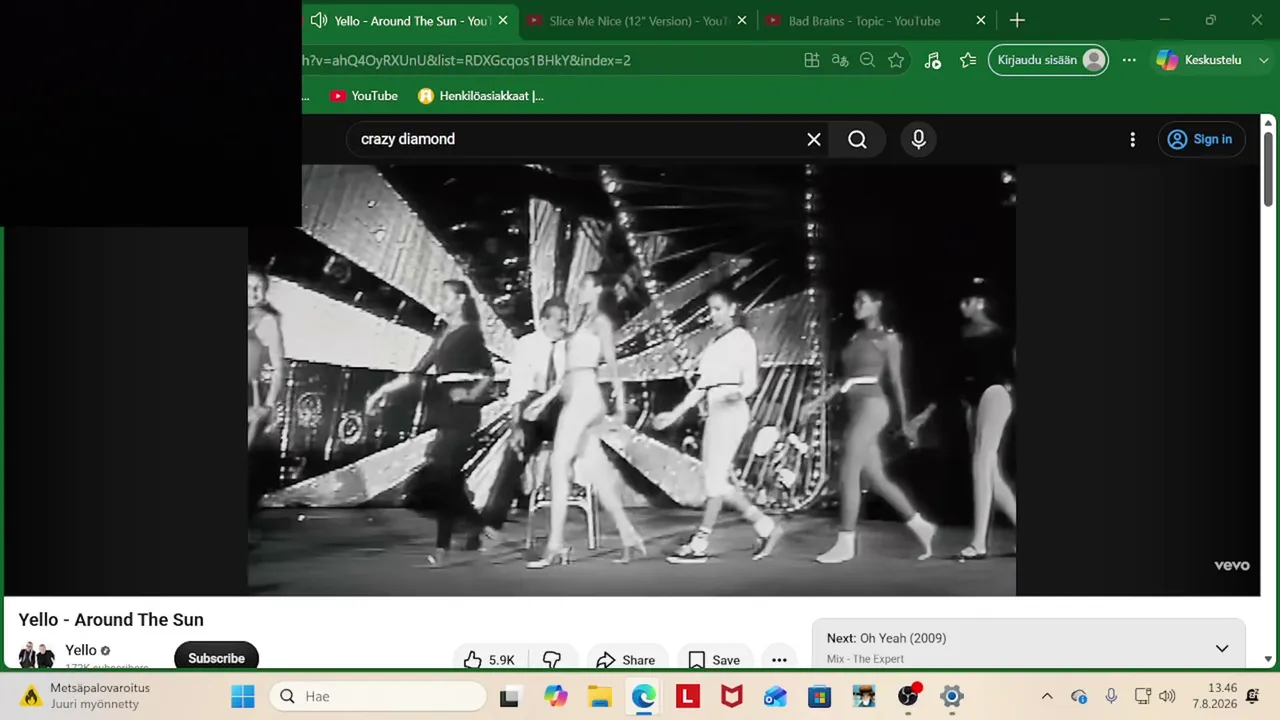The width and height of the screenshot is (1280, 720).
Task: Like the Yello video
Action: tap(489, 660)
